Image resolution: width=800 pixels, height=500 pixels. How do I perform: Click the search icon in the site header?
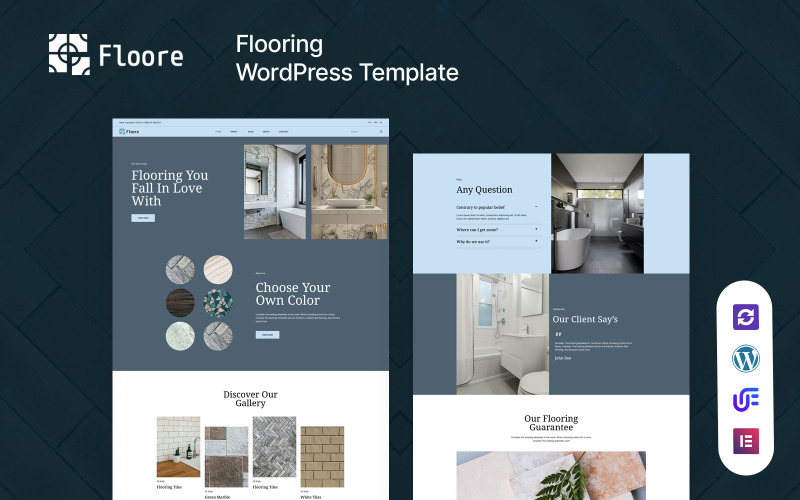381,131
